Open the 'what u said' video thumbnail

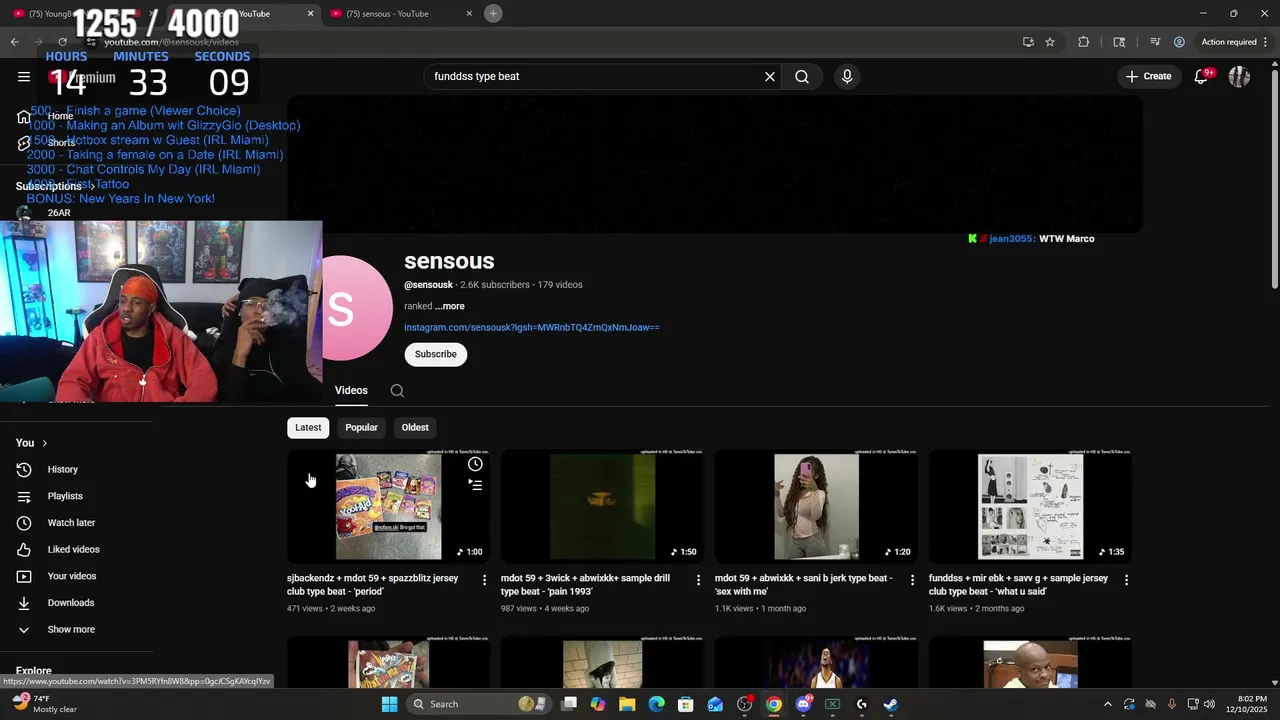1030,506
